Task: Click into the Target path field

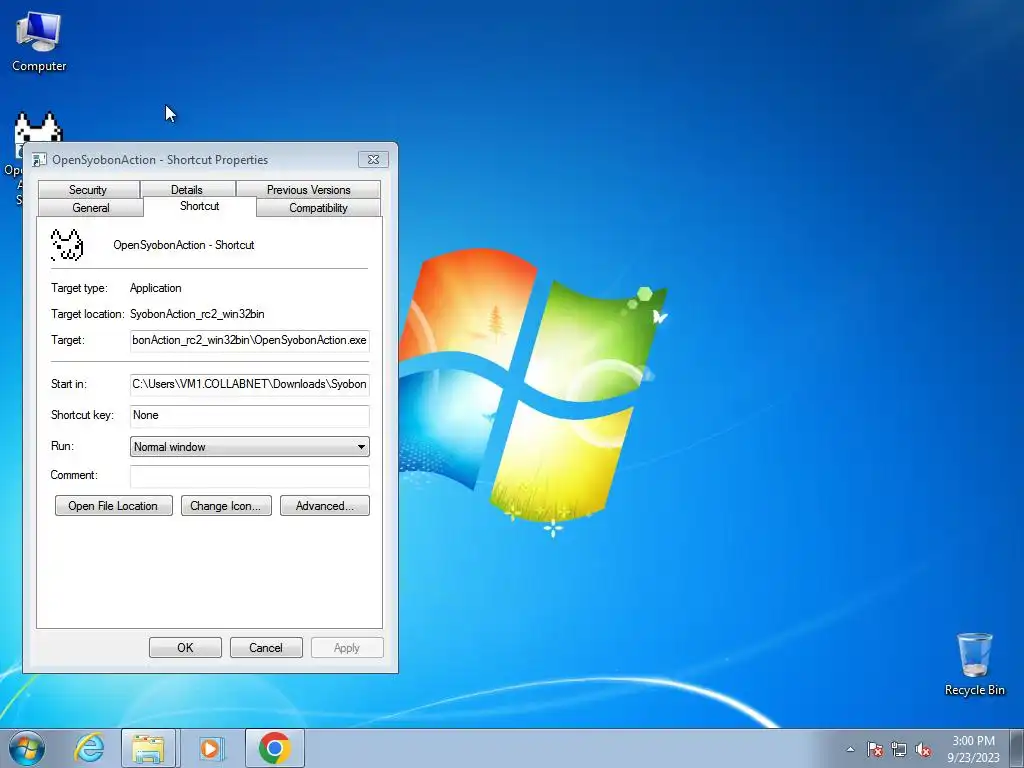Action: pos(249,340)
